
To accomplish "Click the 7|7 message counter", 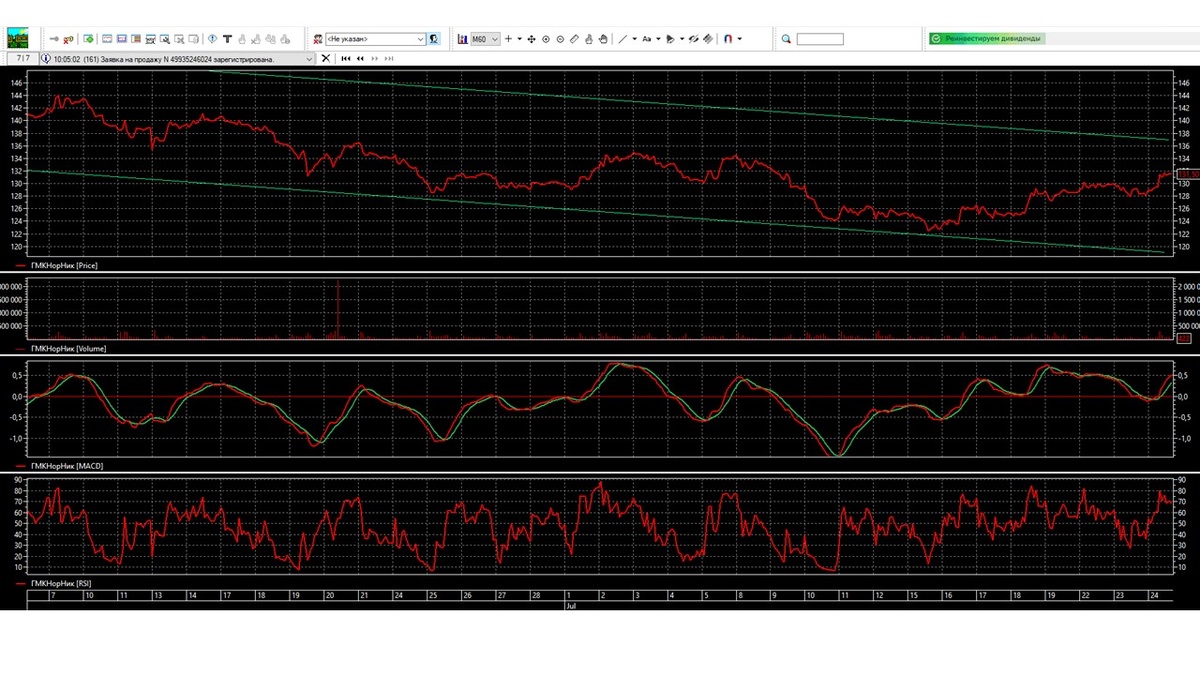I will [22, 58].
